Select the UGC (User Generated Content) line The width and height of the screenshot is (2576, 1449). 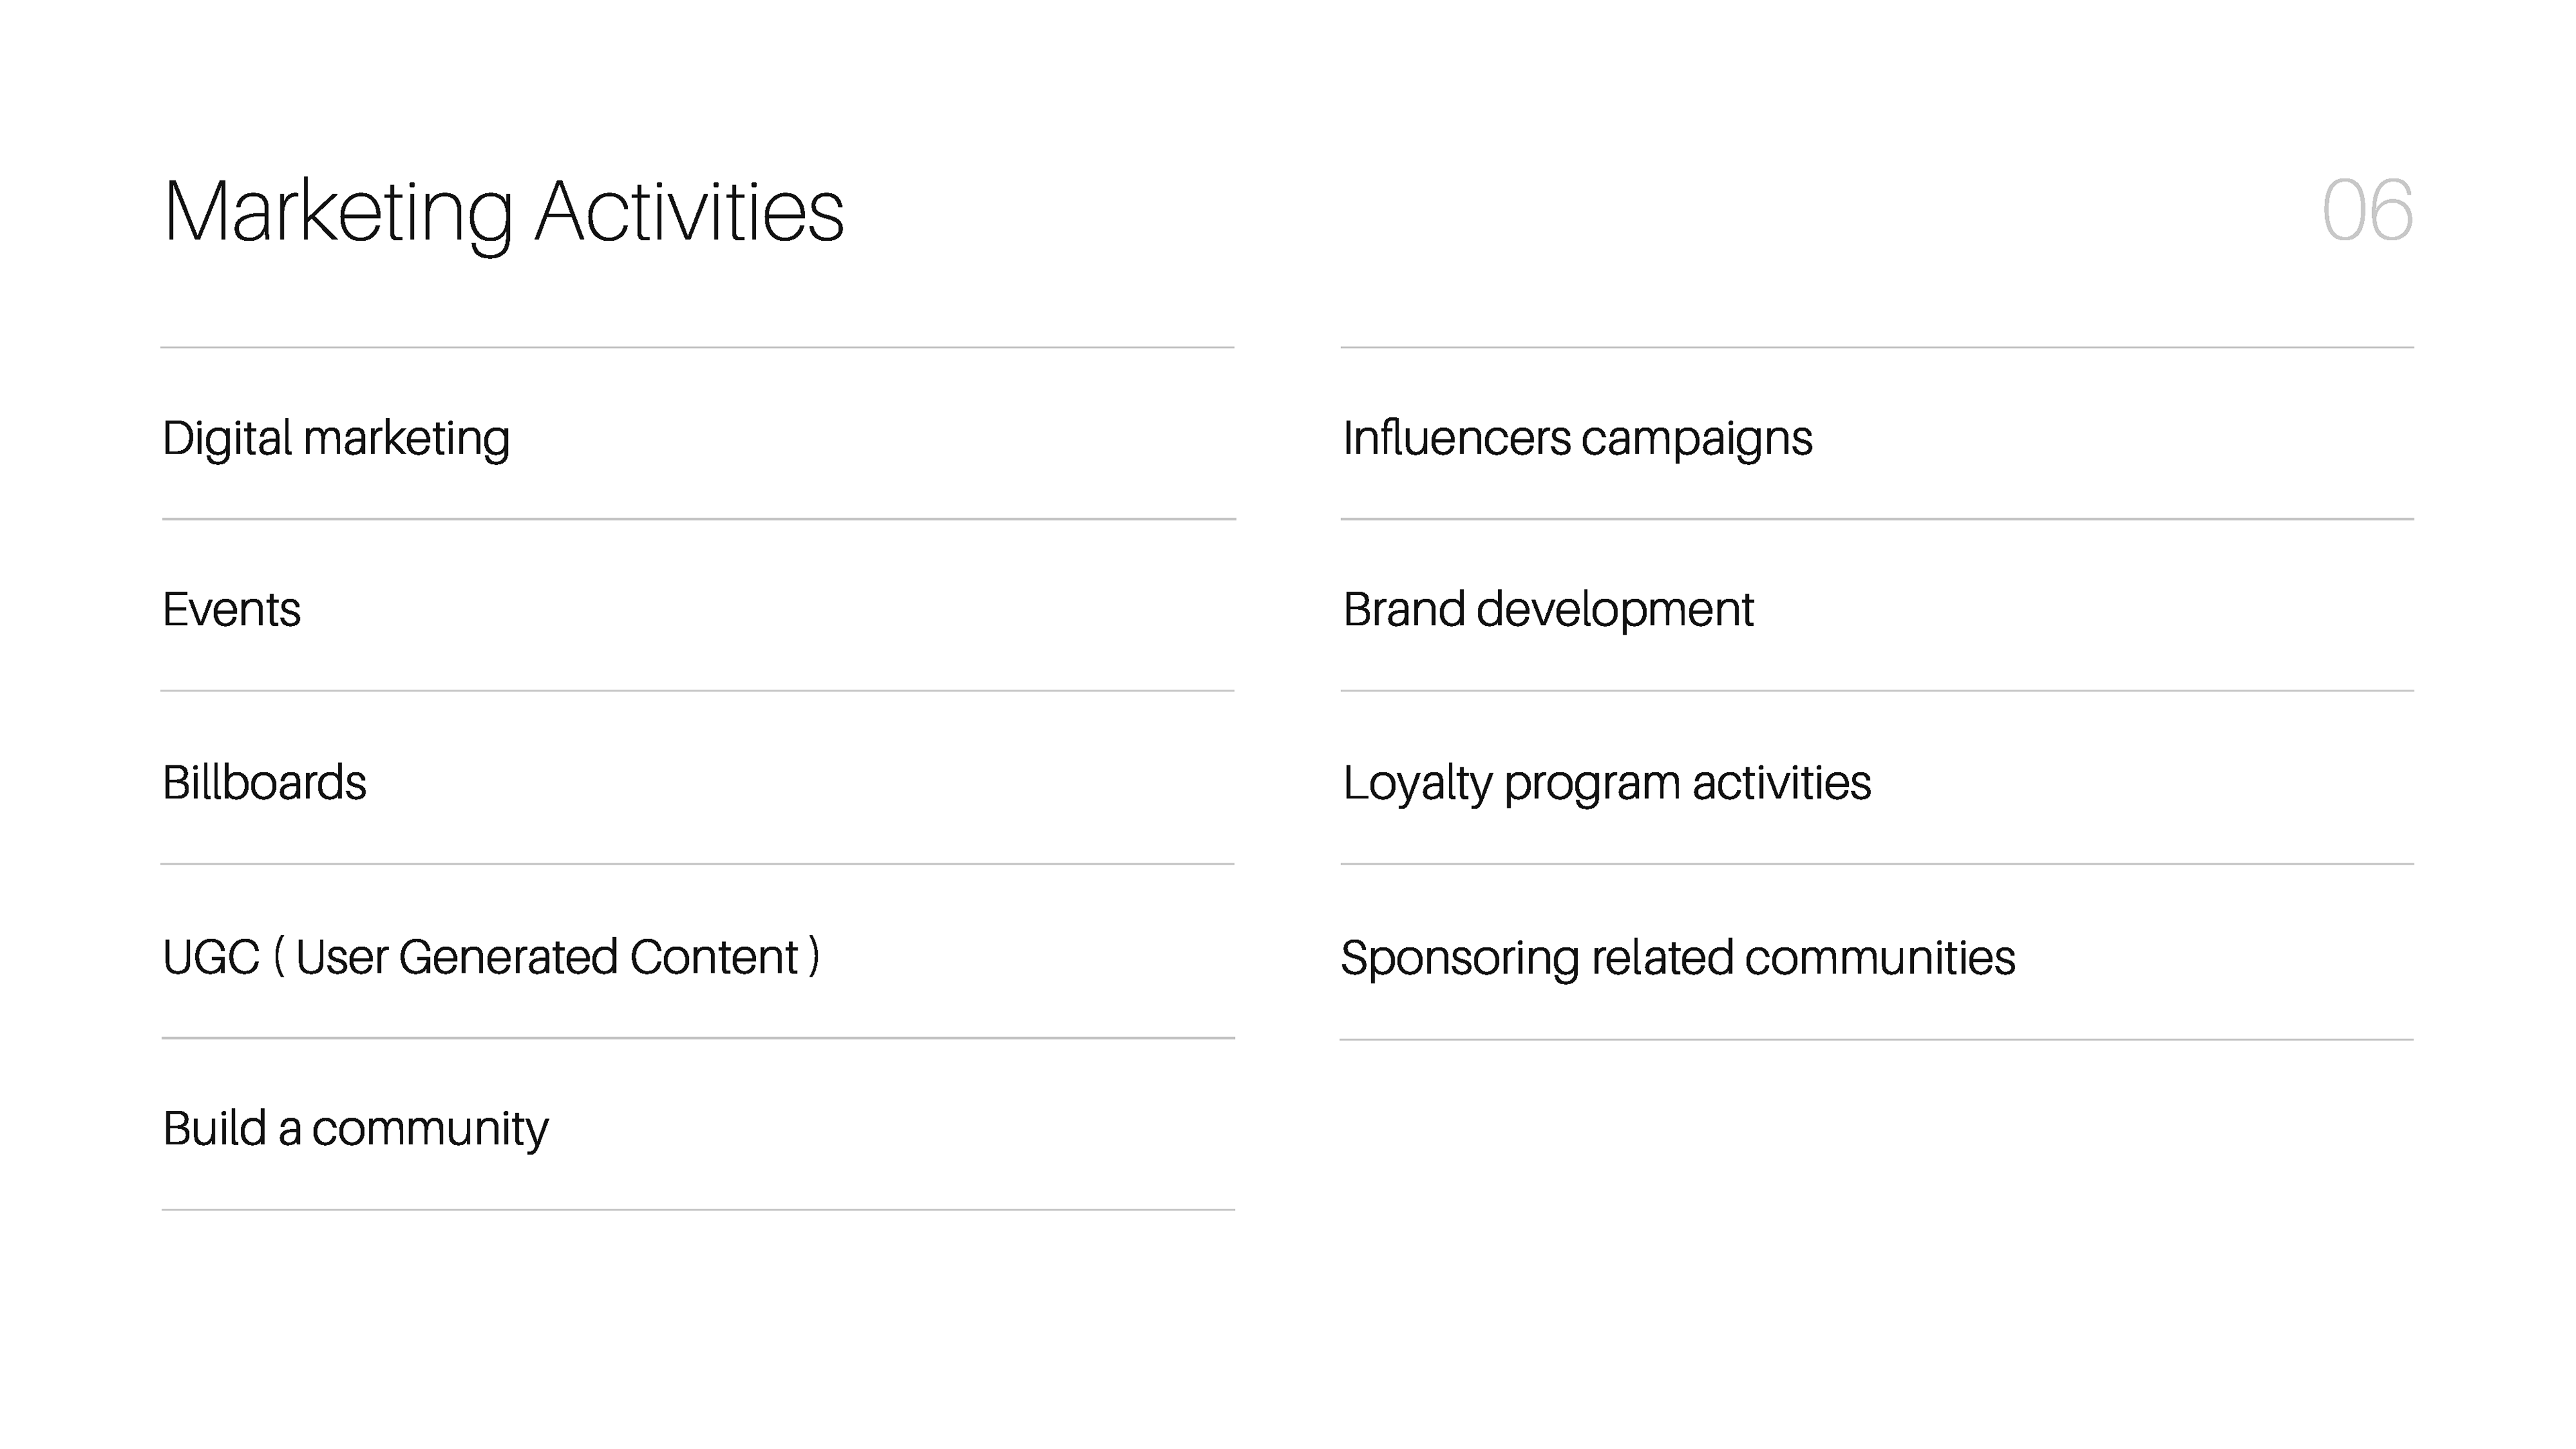490,957
